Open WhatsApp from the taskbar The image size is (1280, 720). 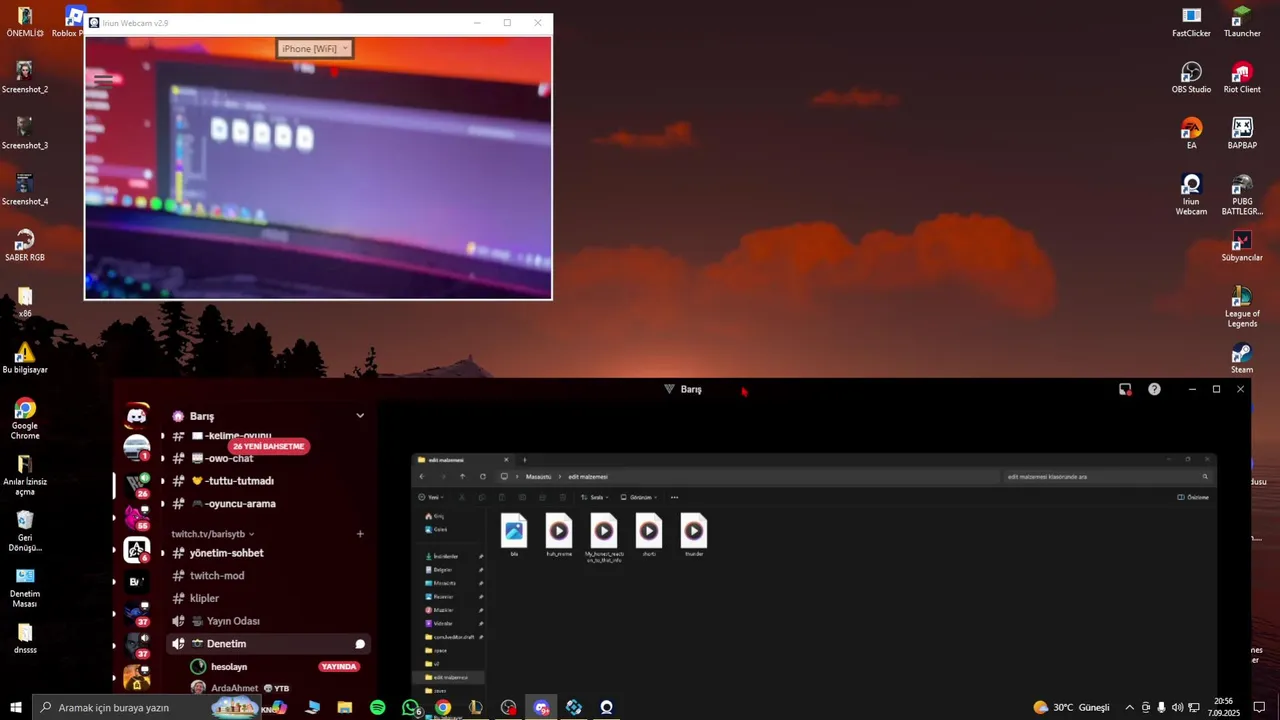click(410, 707)
